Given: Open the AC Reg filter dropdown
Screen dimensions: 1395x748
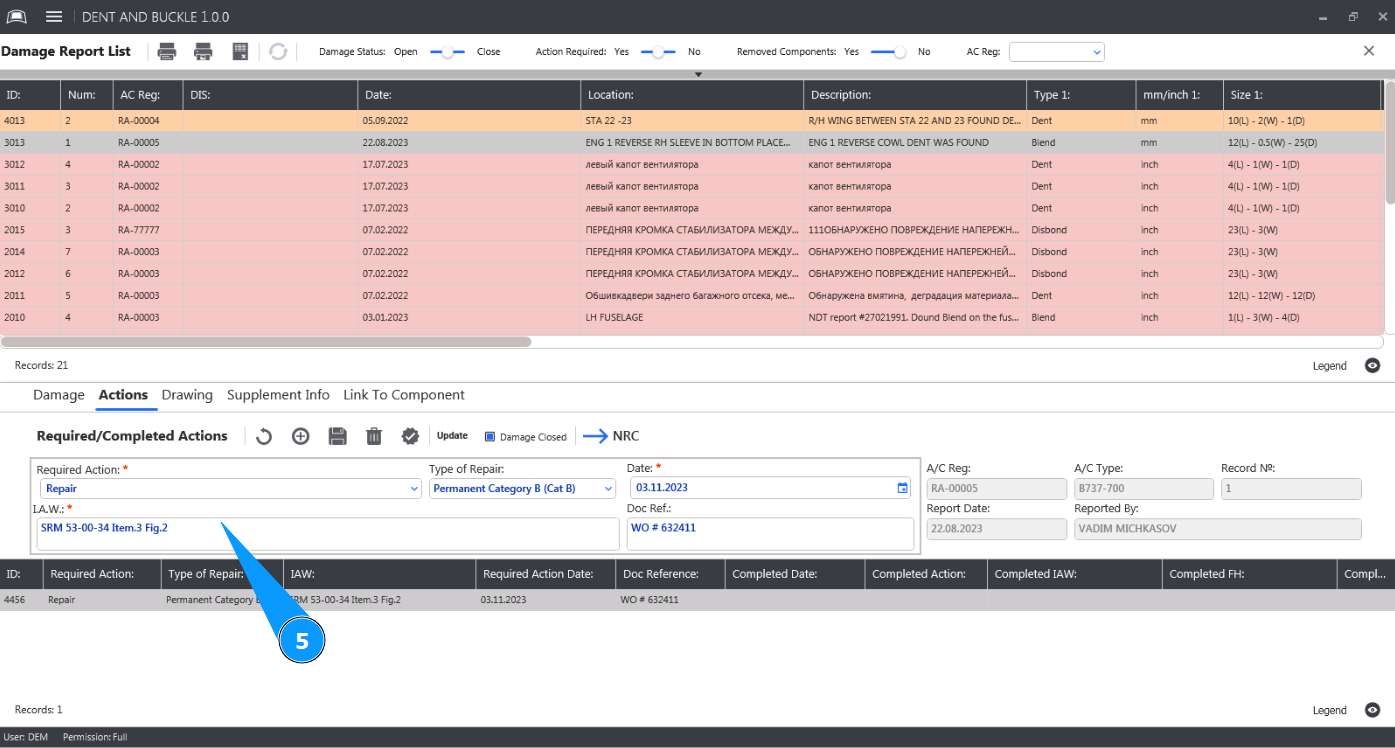Looking at the screenshot, I should point(1056,52).
